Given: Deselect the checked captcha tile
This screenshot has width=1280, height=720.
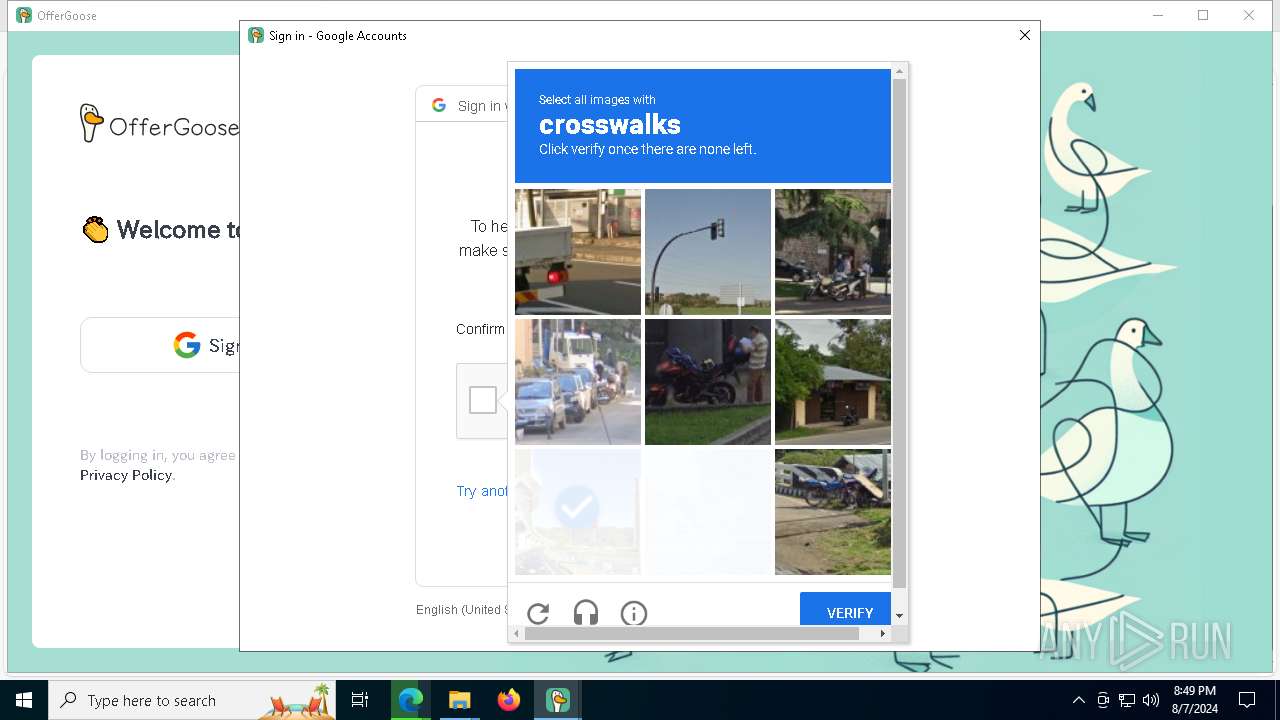Looking at the screenshot, I should pos(578,512).
